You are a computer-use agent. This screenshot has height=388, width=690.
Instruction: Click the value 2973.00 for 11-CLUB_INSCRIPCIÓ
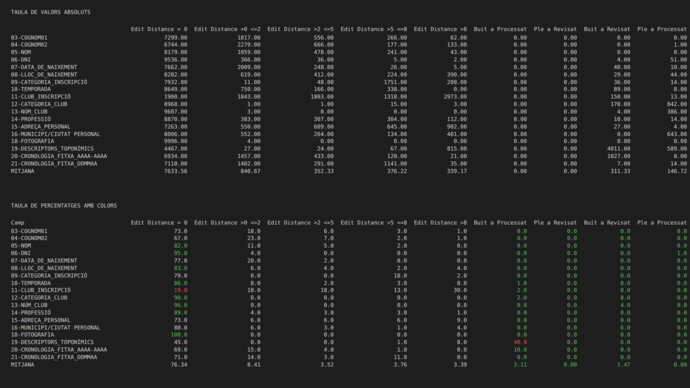[455, 97]
